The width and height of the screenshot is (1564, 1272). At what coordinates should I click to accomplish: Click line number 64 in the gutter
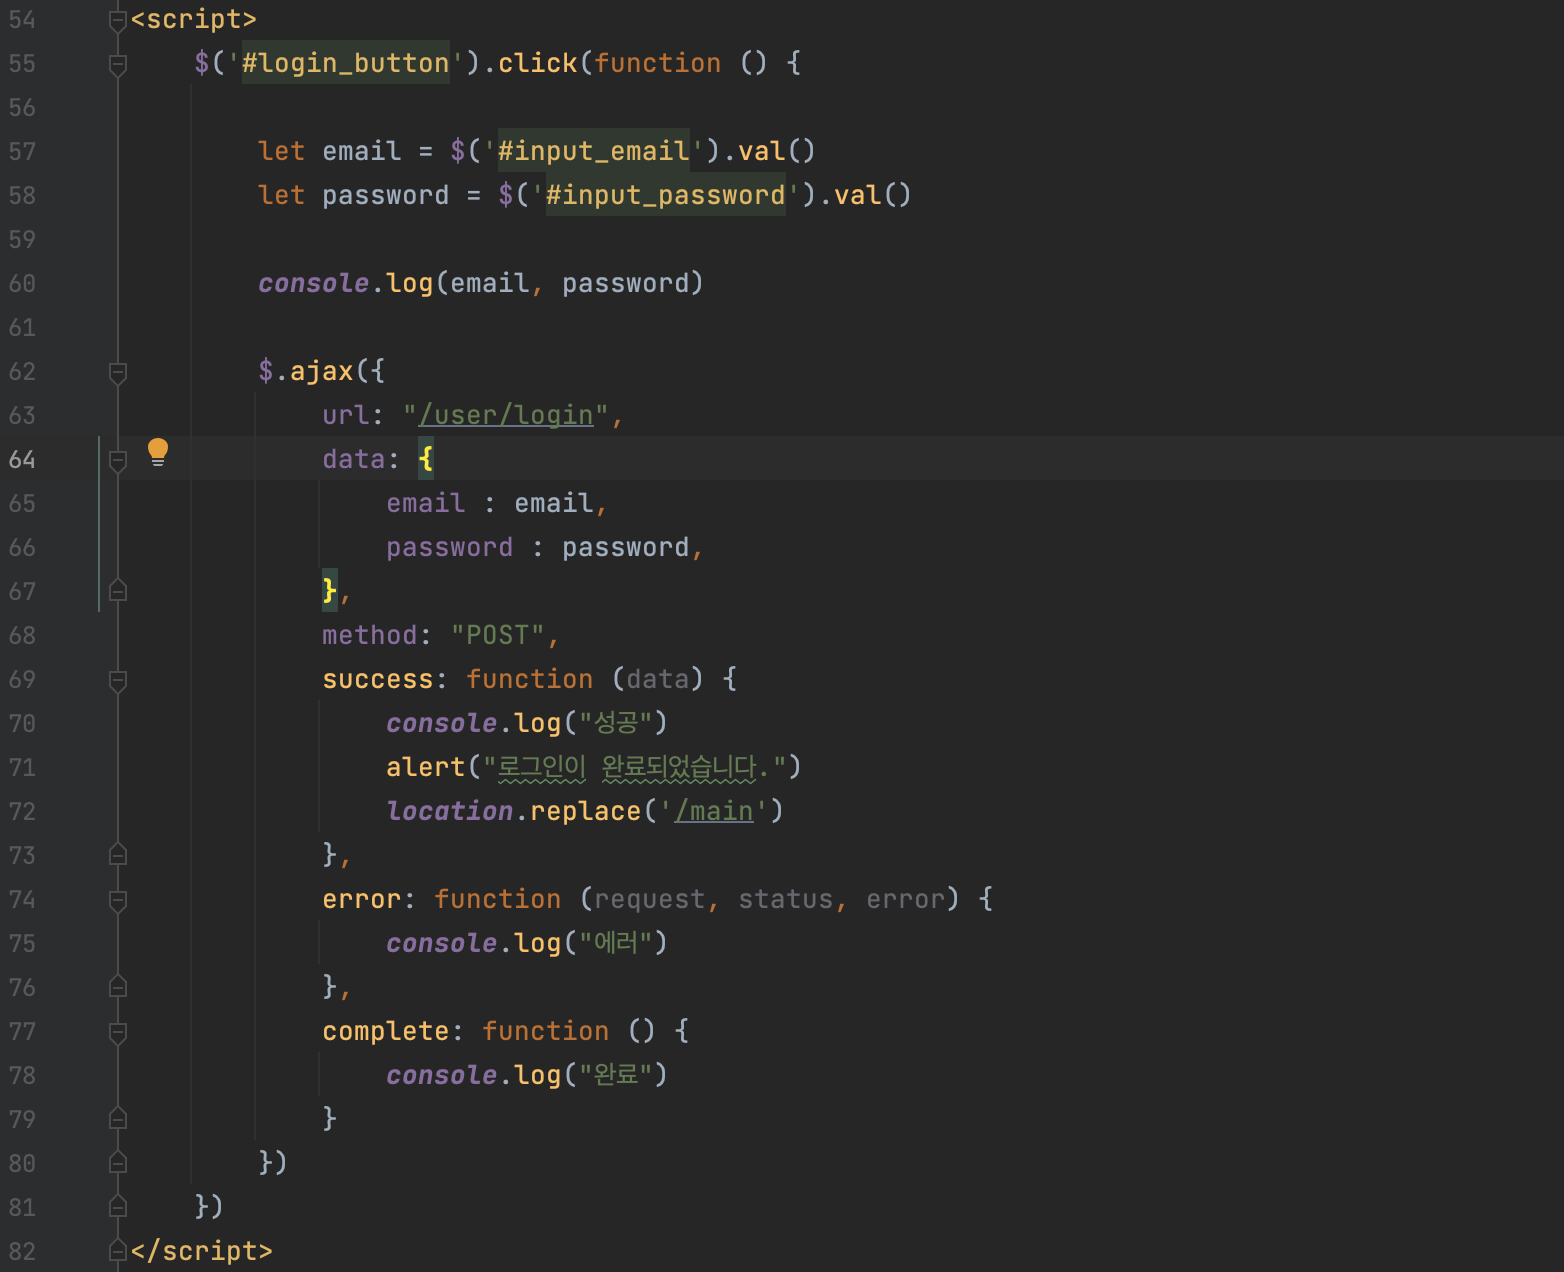22,459
